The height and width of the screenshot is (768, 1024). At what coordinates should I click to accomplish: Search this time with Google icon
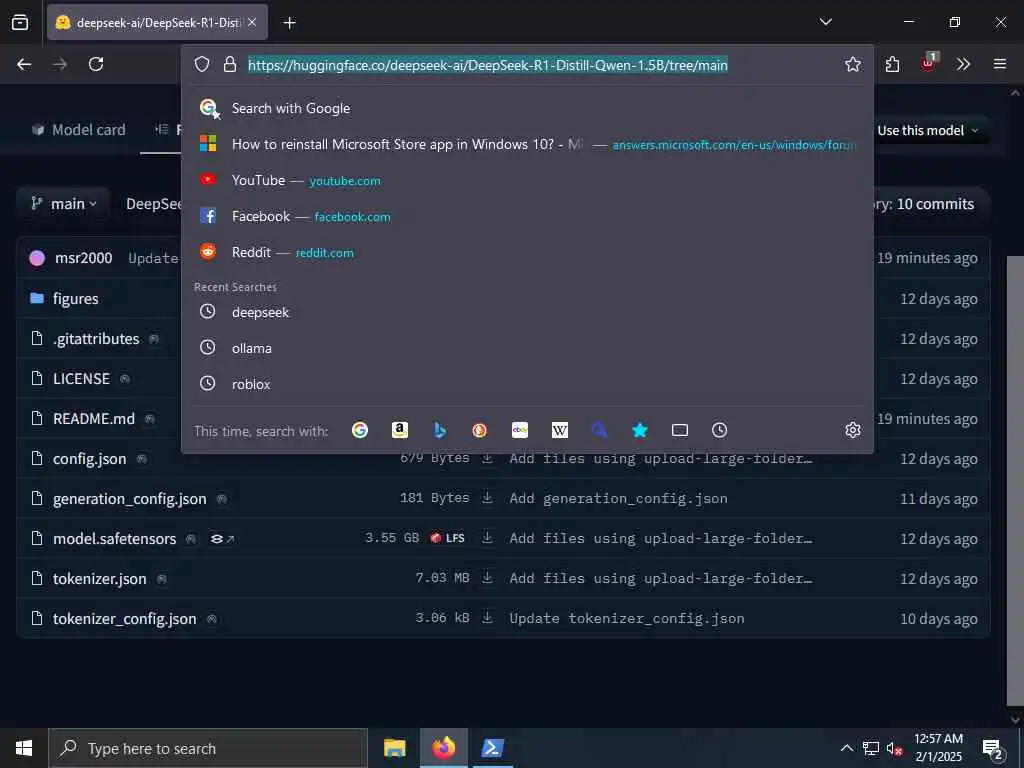coord(360,430)
